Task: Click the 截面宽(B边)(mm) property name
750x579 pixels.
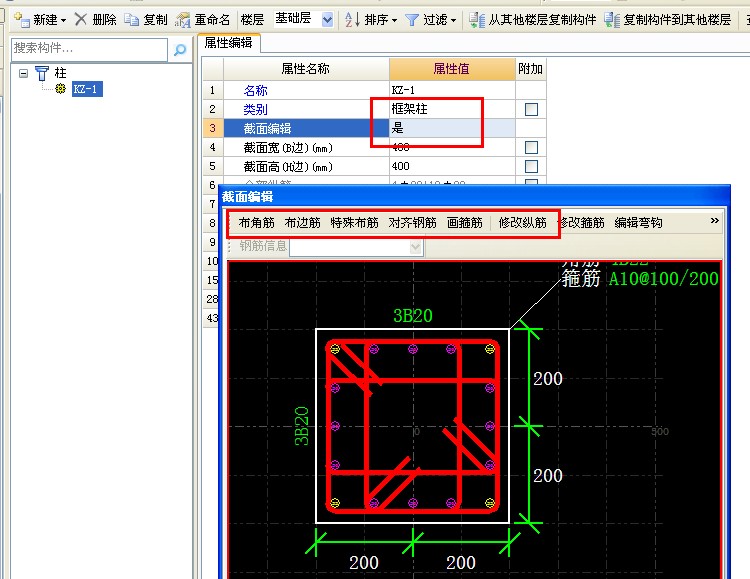Action: (288, 148)
